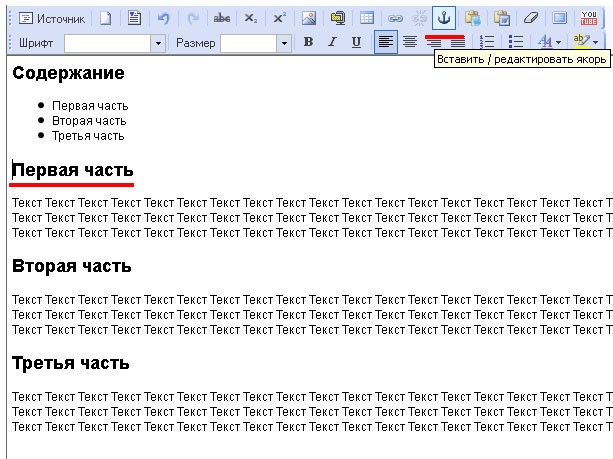This screenshot has width=613, height=459.
Task: Switch to Источник source view
Action: click(x=52, y=18)
